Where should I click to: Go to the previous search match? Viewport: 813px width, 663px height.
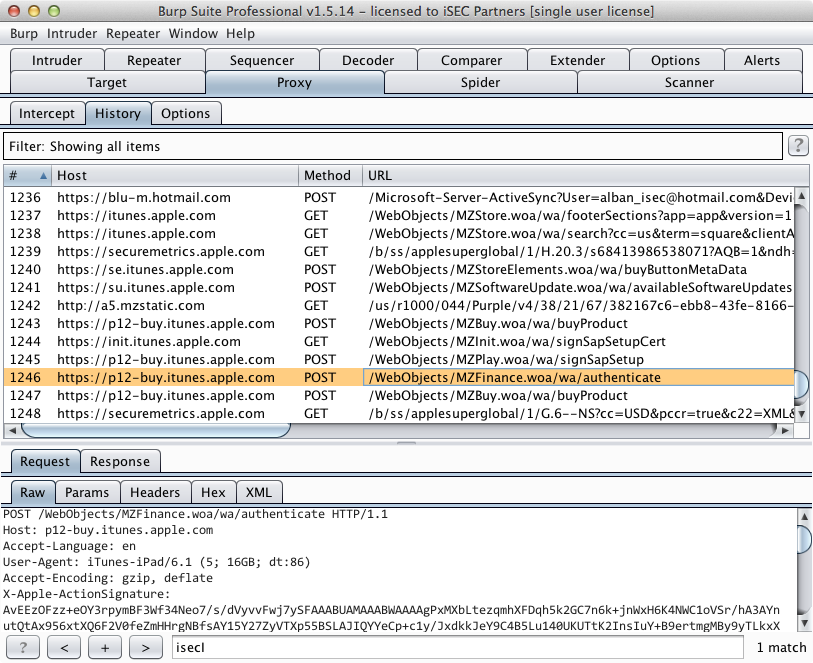[64, 647]
